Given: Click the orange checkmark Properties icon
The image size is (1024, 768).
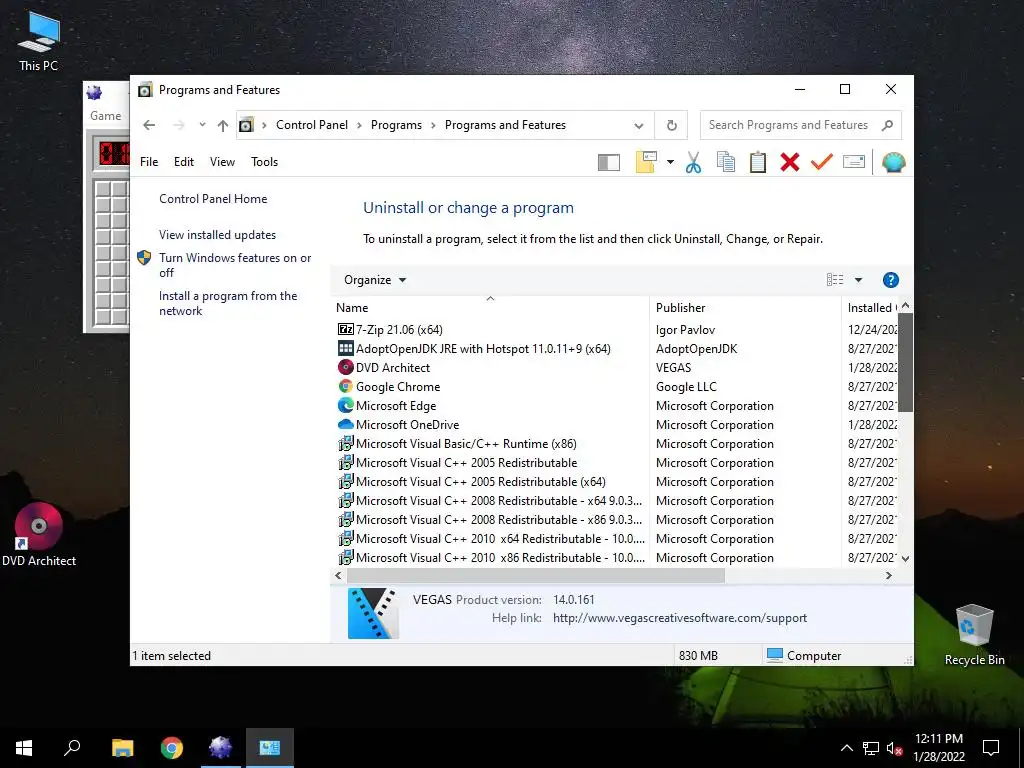Looking at the screenshot, I should point(822,161).
